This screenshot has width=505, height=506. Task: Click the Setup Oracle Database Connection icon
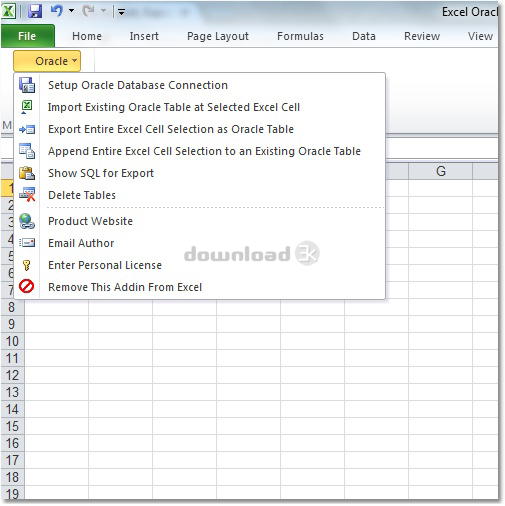pos(27,85)
